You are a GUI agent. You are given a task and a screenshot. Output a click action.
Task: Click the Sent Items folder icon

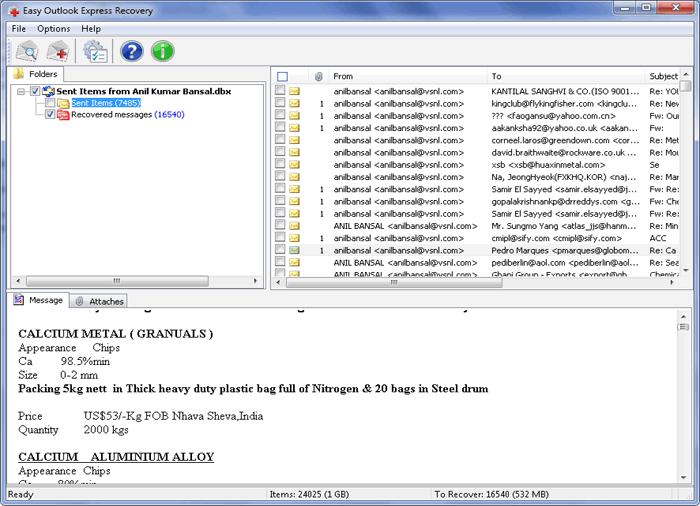coord(63,103)
